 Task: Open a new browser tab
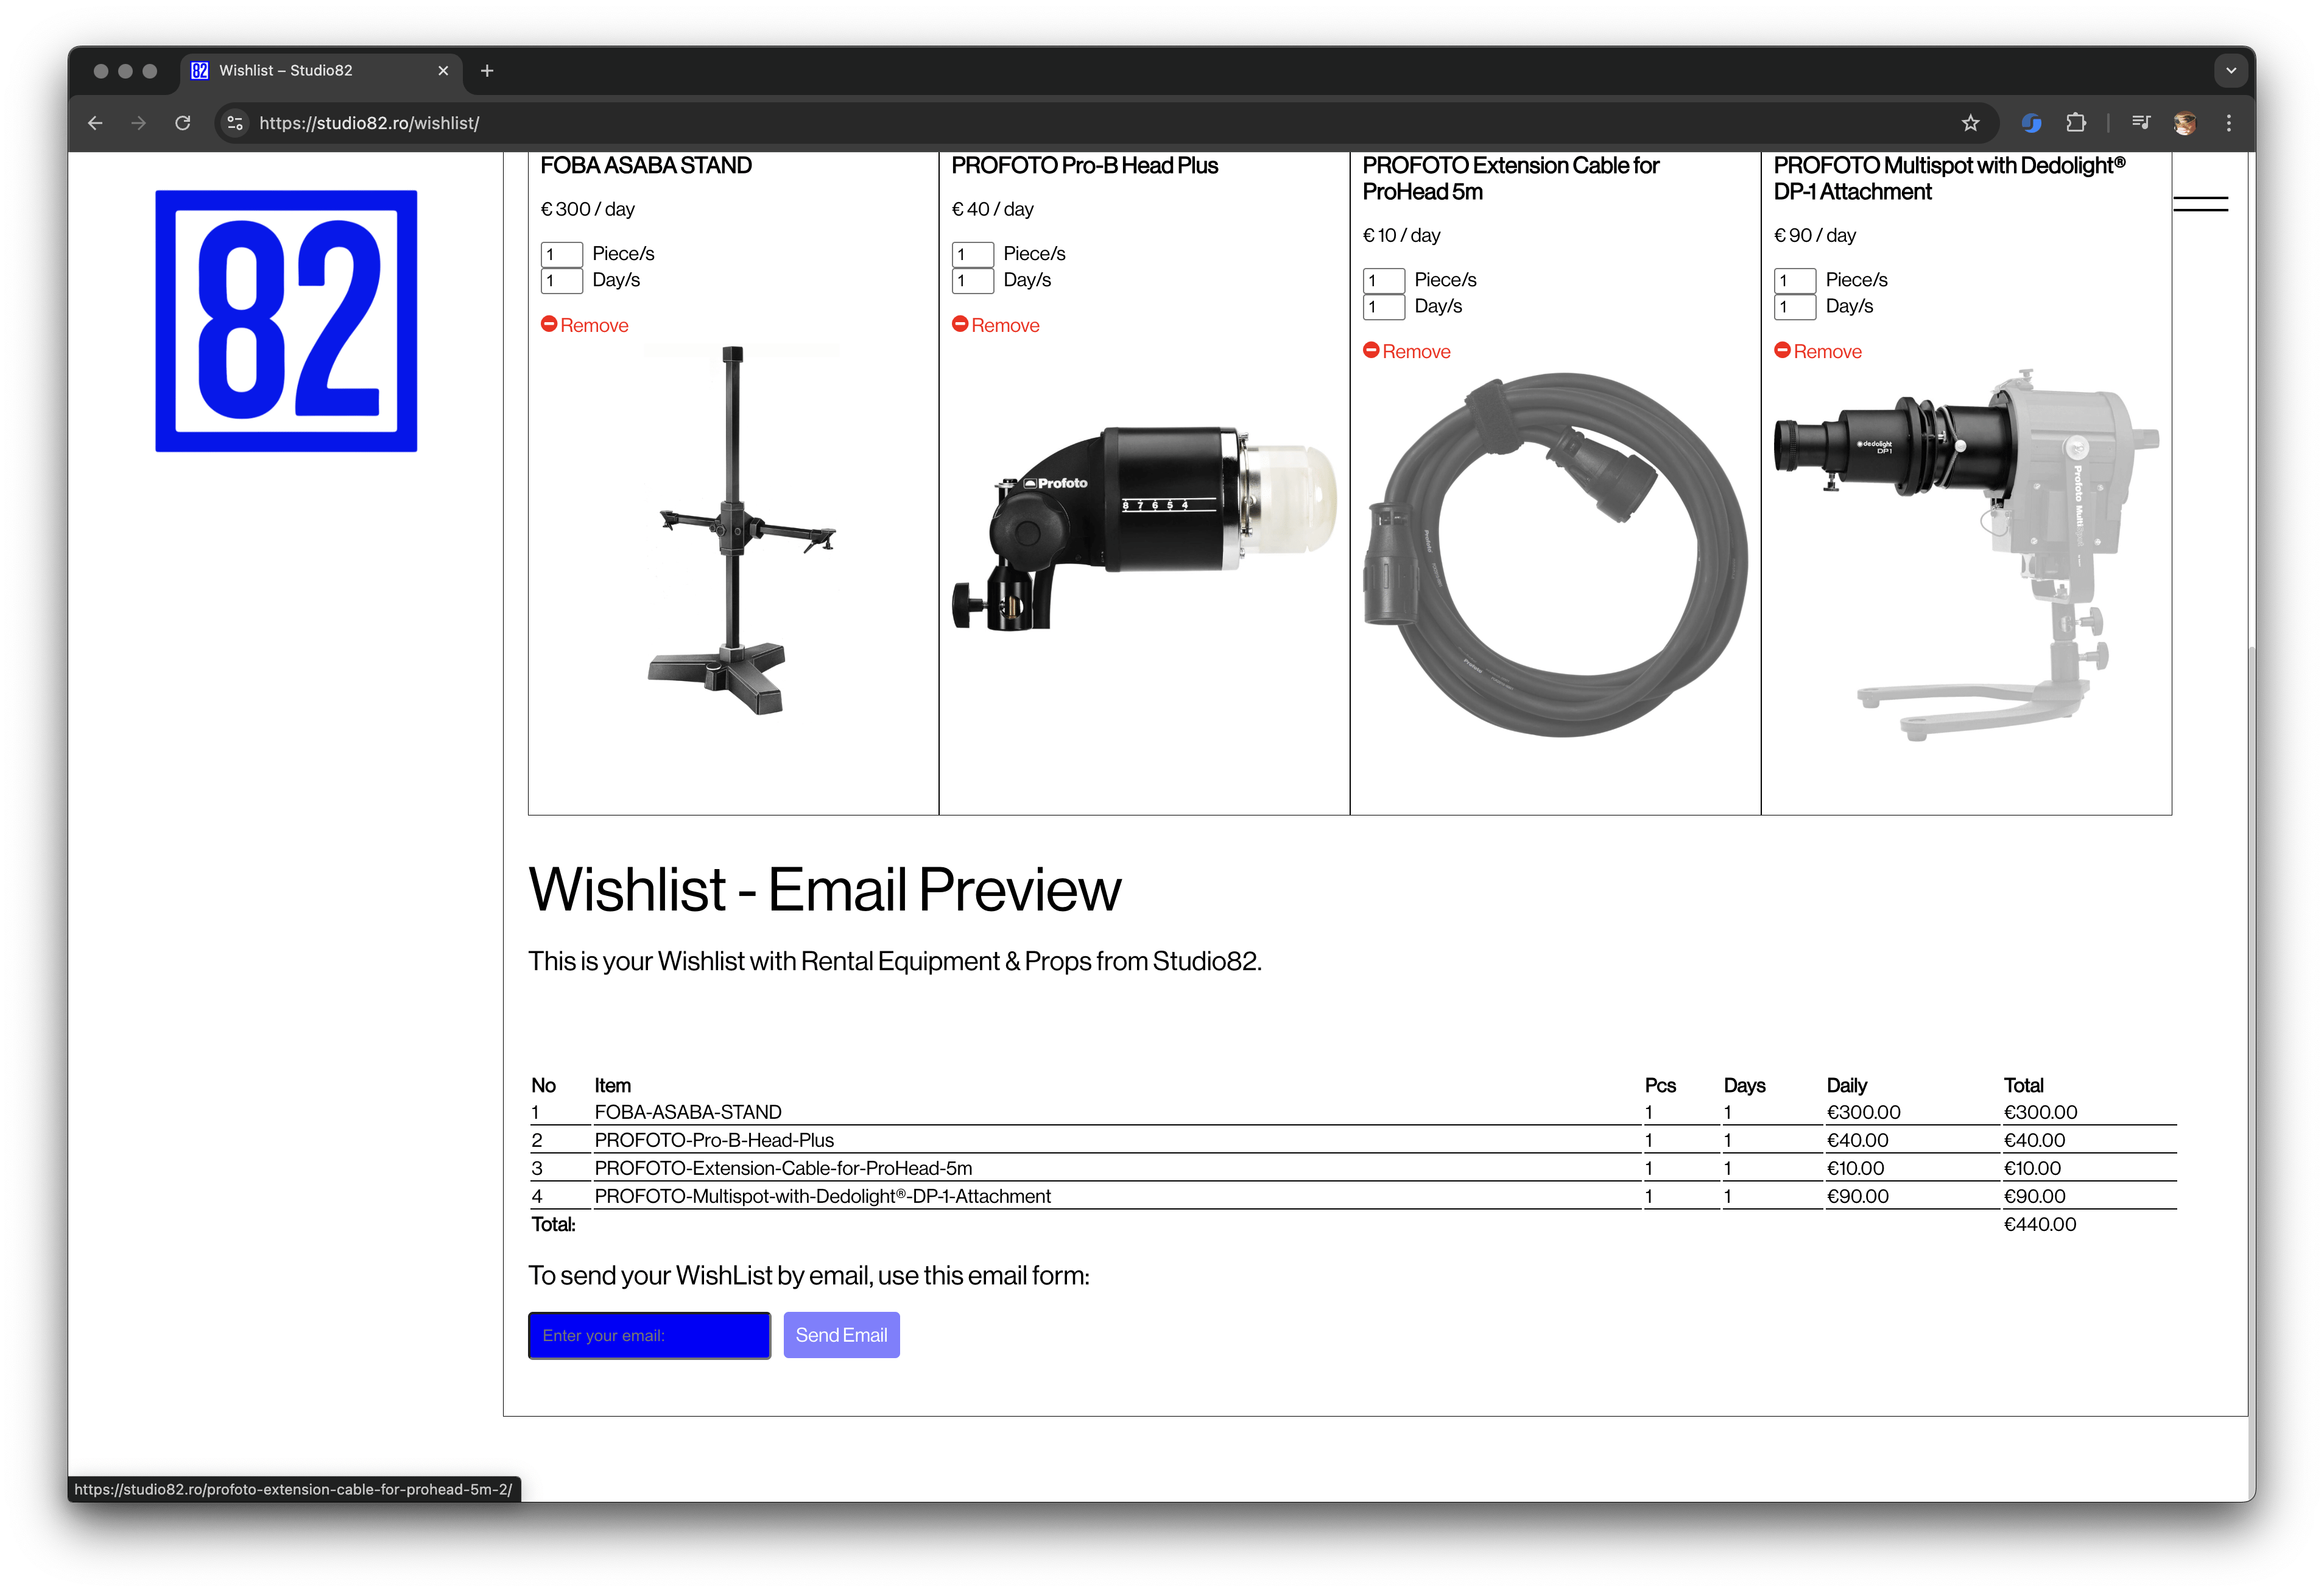click(x=487, y=71)
